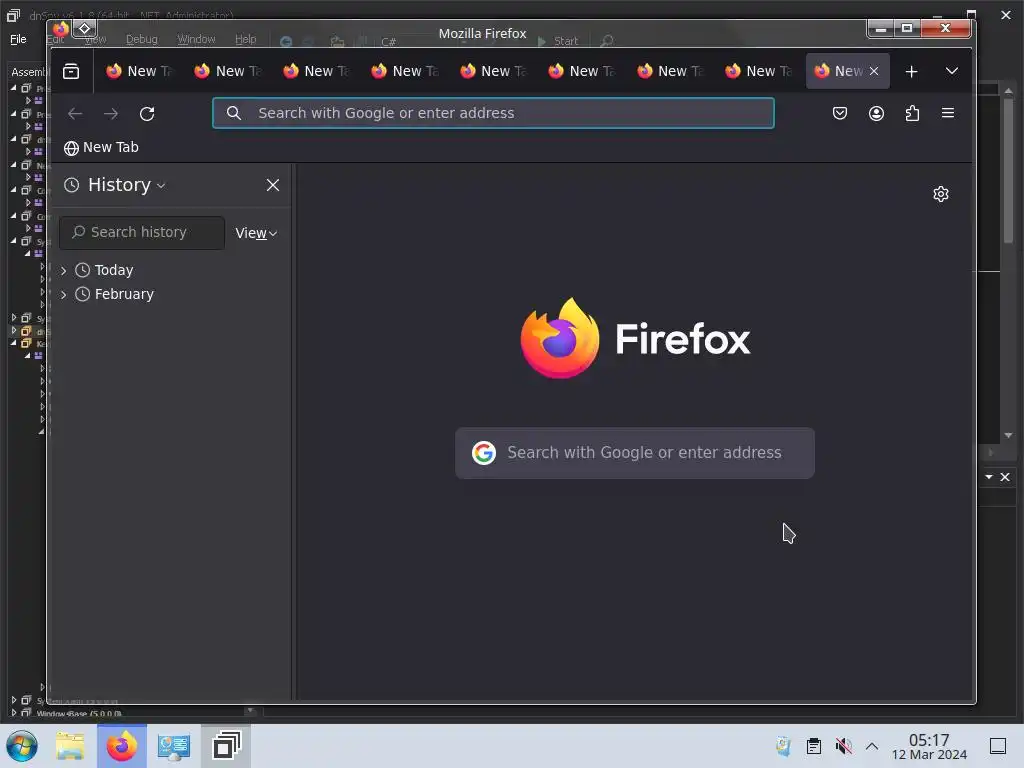The width and height of the screenshot is (1024, 768).
Task: Open new tab with plus button
Action: coord(912,71)
